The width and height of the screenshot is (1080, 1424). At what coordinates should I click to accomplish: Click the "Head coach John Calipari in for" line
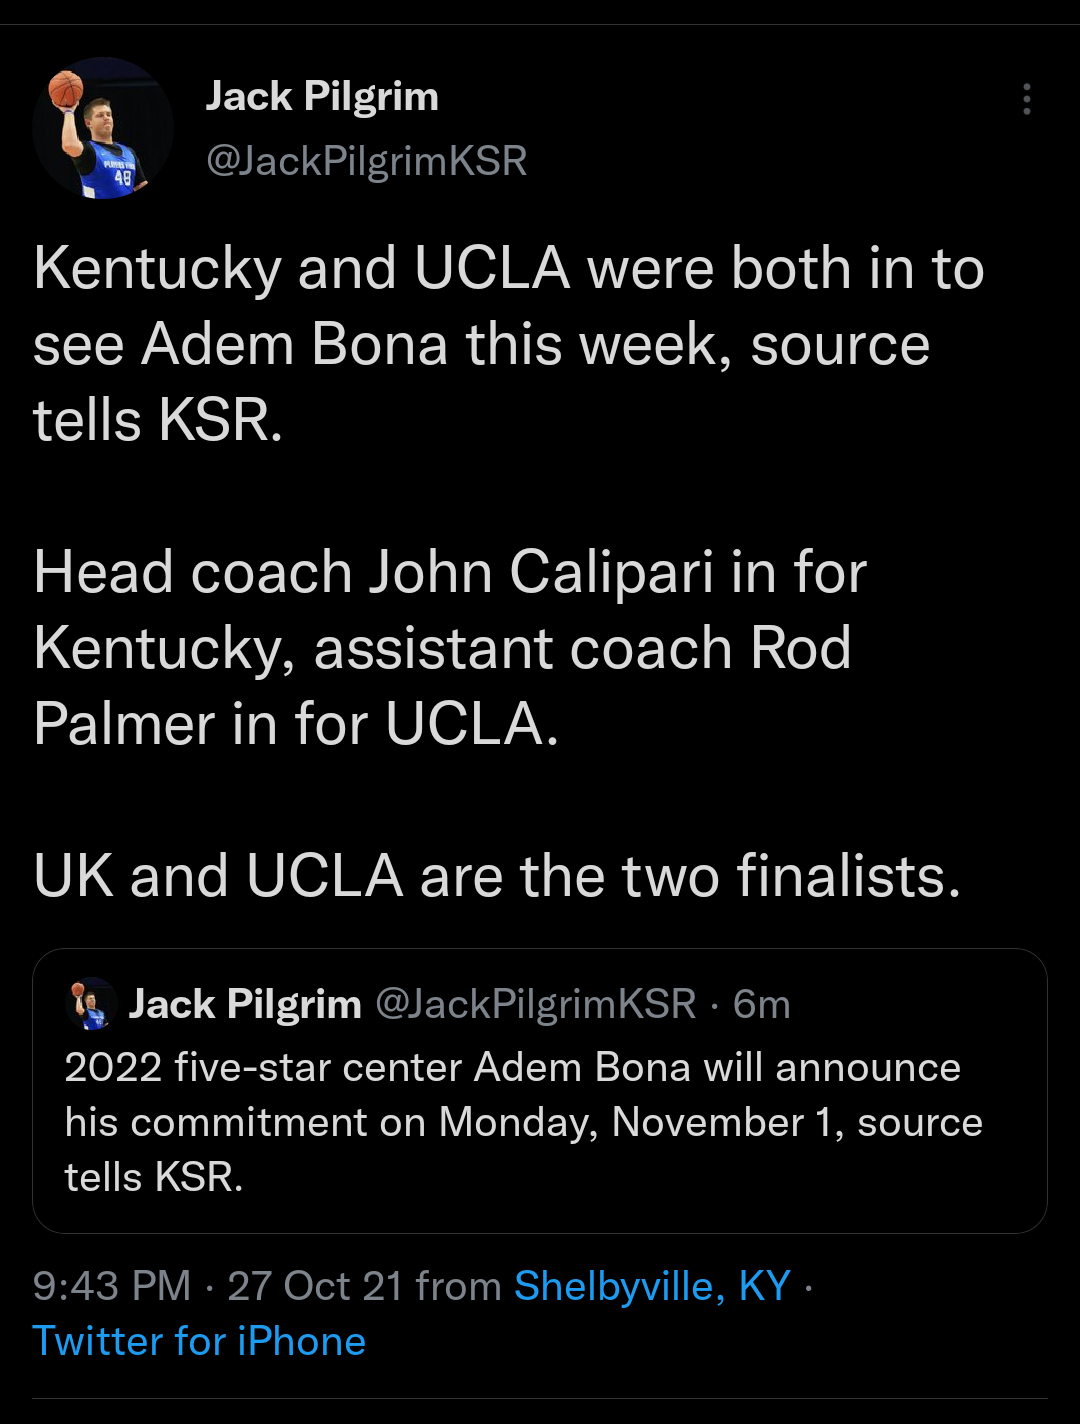pyautogui.click(x=450, y=573)
